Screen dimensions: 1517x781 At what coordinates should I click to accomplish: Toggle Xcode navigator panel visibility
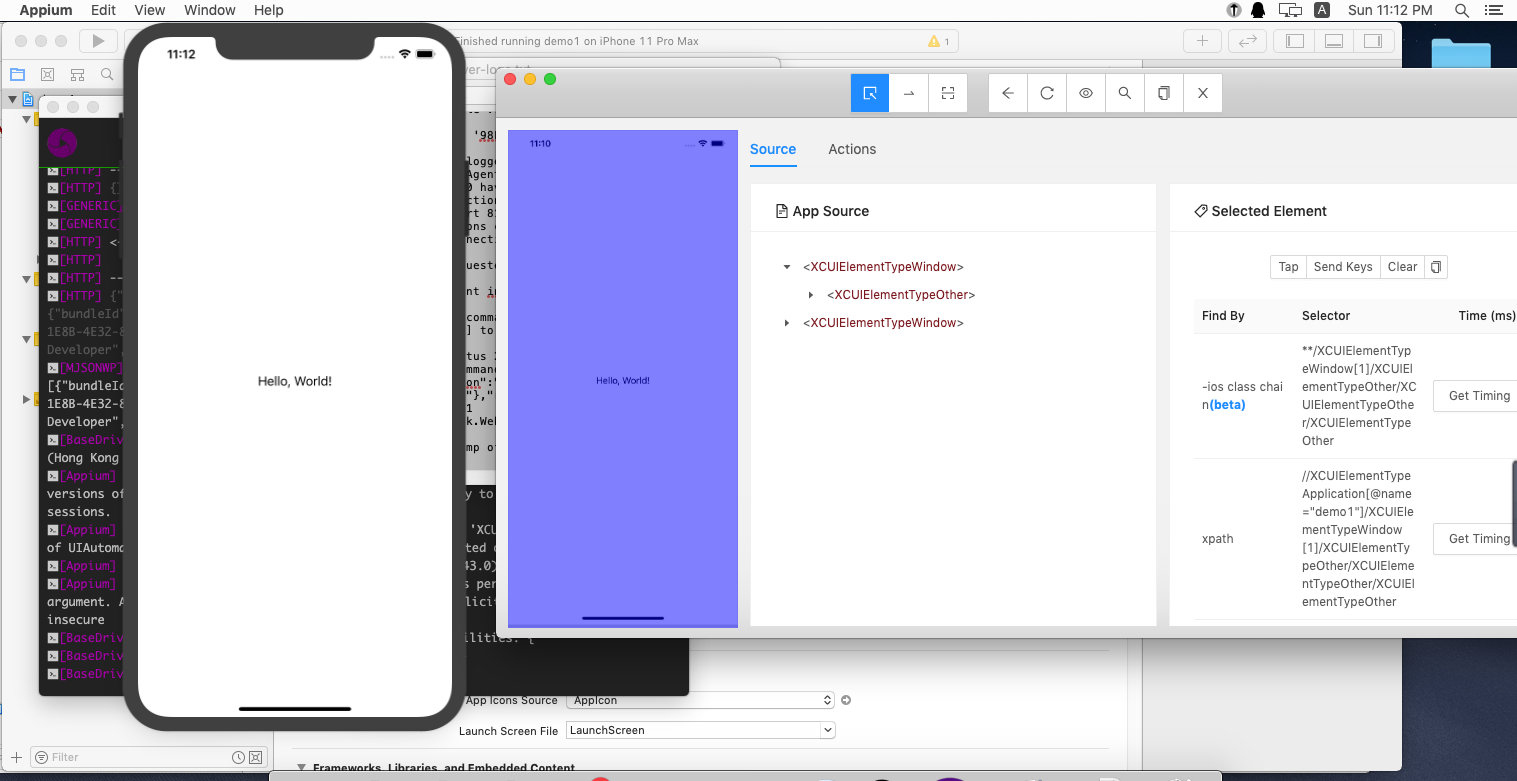[1295, 41]
